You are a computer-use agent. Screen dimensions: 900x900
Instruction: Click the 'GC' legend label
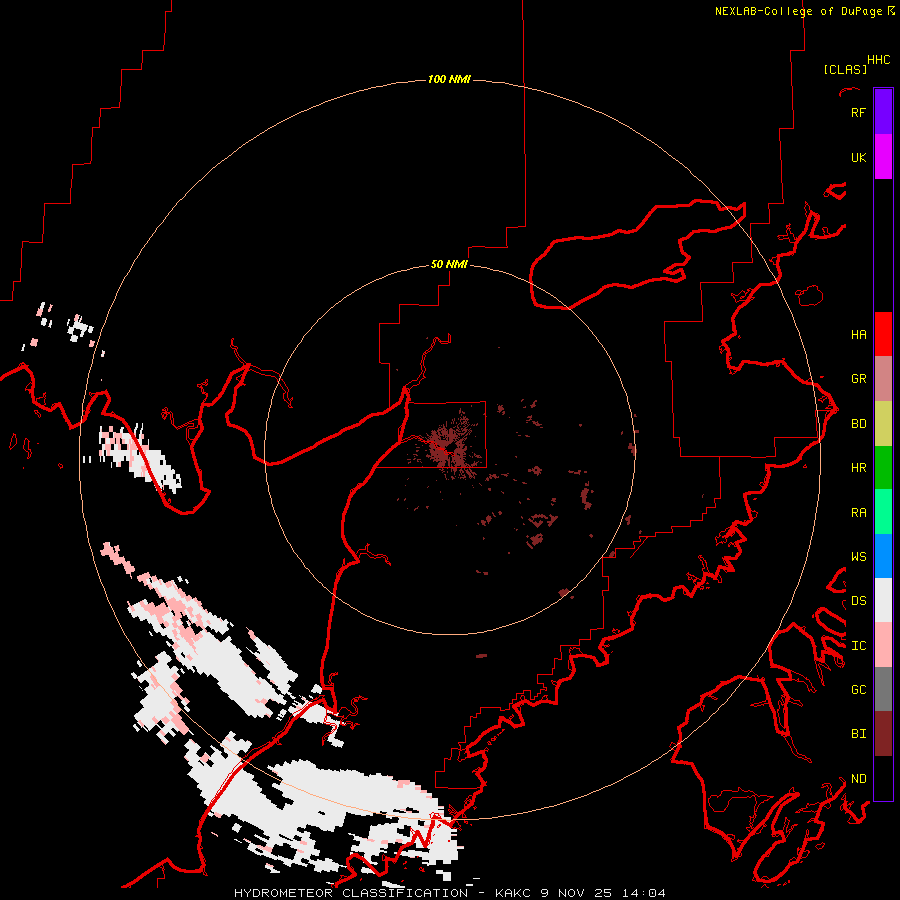tap(858, 689)
